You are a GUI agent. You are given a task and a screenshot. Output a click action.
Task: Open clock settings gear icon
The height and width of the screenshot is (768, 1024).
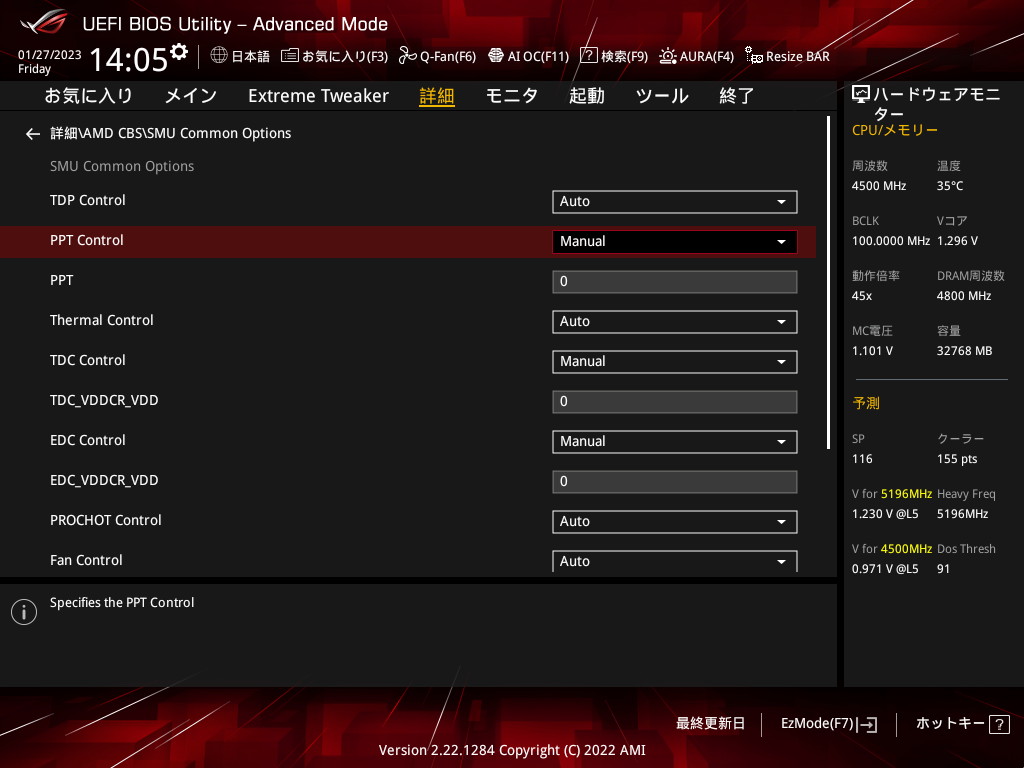[x=179, y=52]
